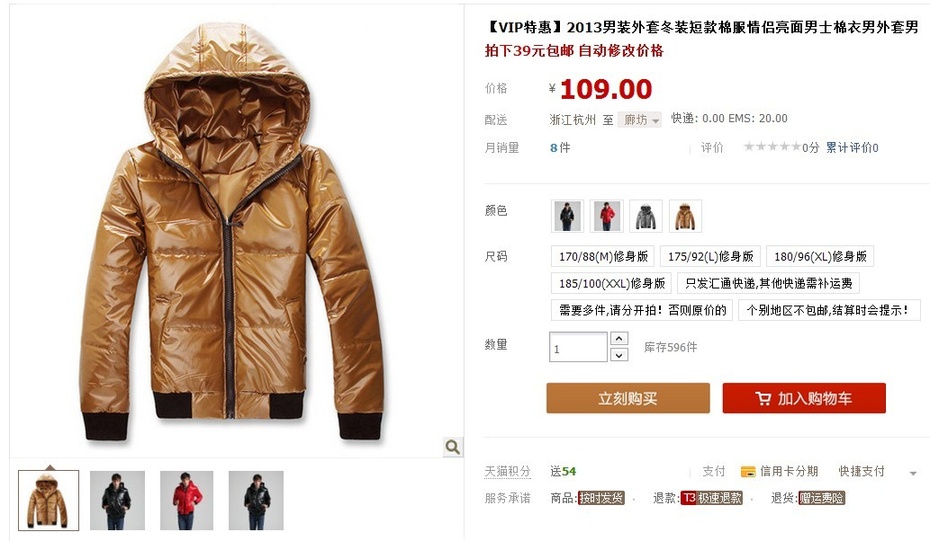Choose size 175/92(L) slim fit

pos(711,256)
